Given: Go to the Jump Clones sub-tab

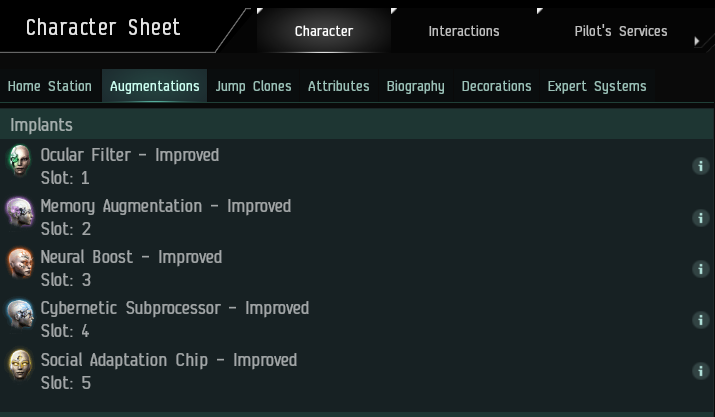Looking at the screenshot, I should point(253,86).
